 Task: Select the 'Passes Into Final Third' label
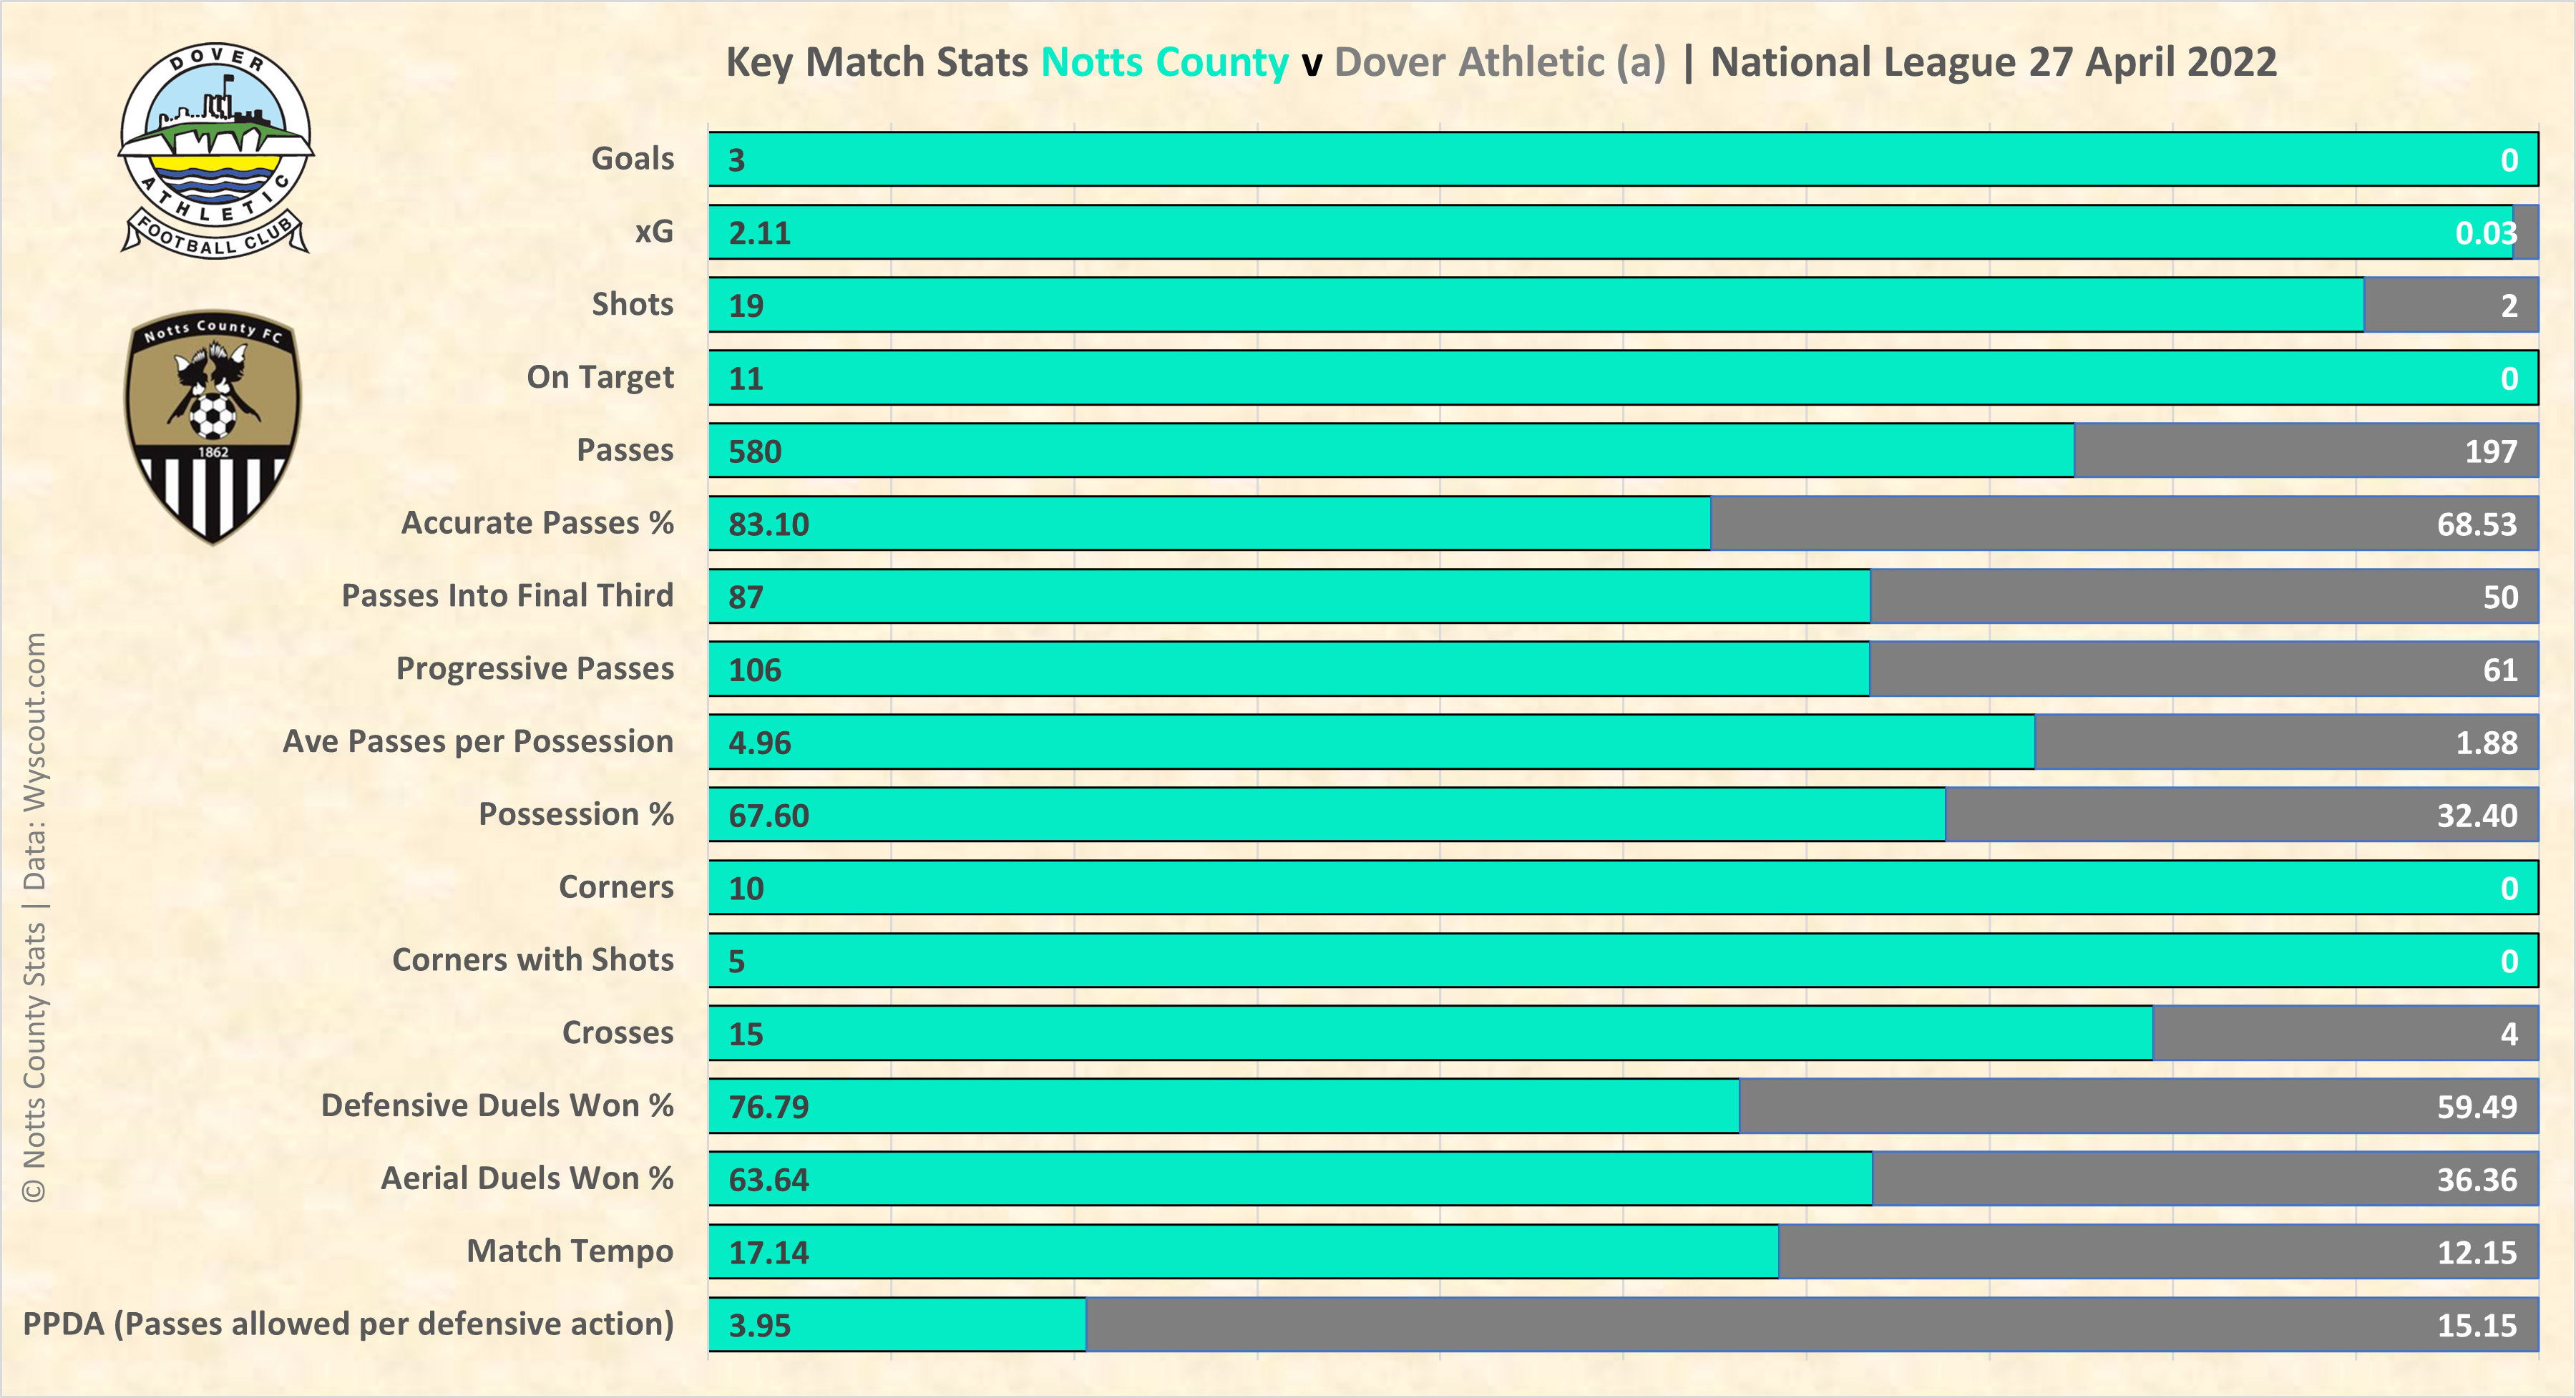pyautogui.click(x=507, y=596)
